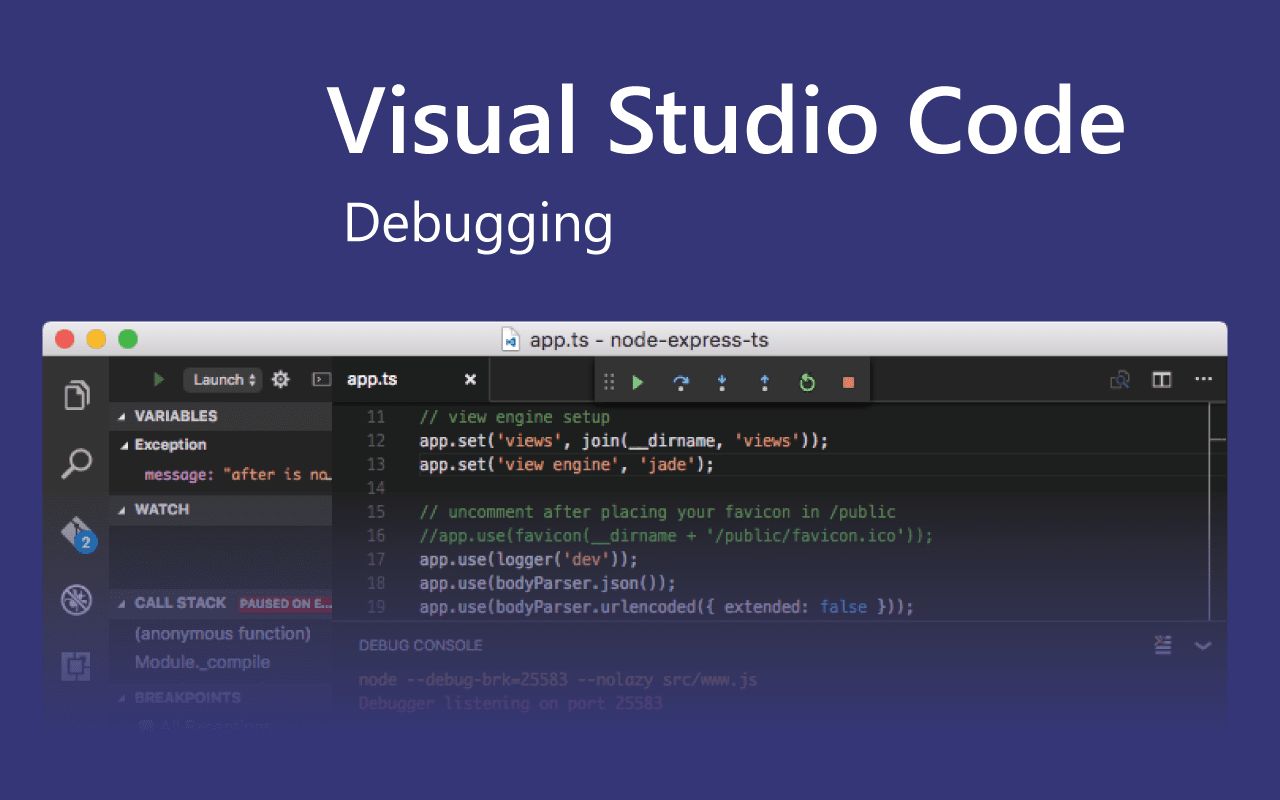Image resolution: width=1280 pixels, height=800 pixels.
Task: Minimize the window with yellow button
Action: [x=96, y=339]
